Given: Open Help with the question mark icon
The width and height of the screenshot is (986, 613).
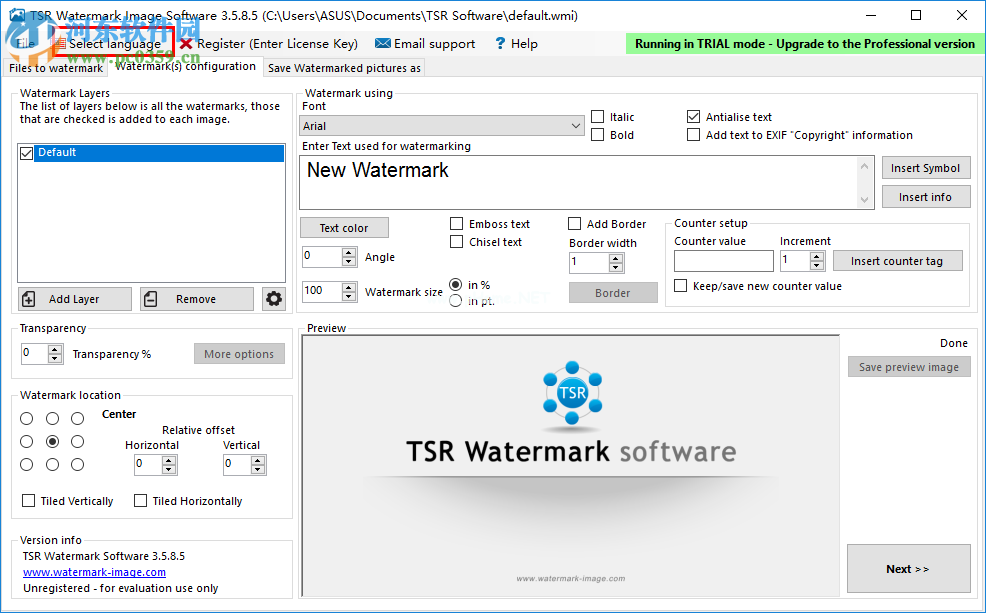Looking at the screenshot, I should point(498,43).
